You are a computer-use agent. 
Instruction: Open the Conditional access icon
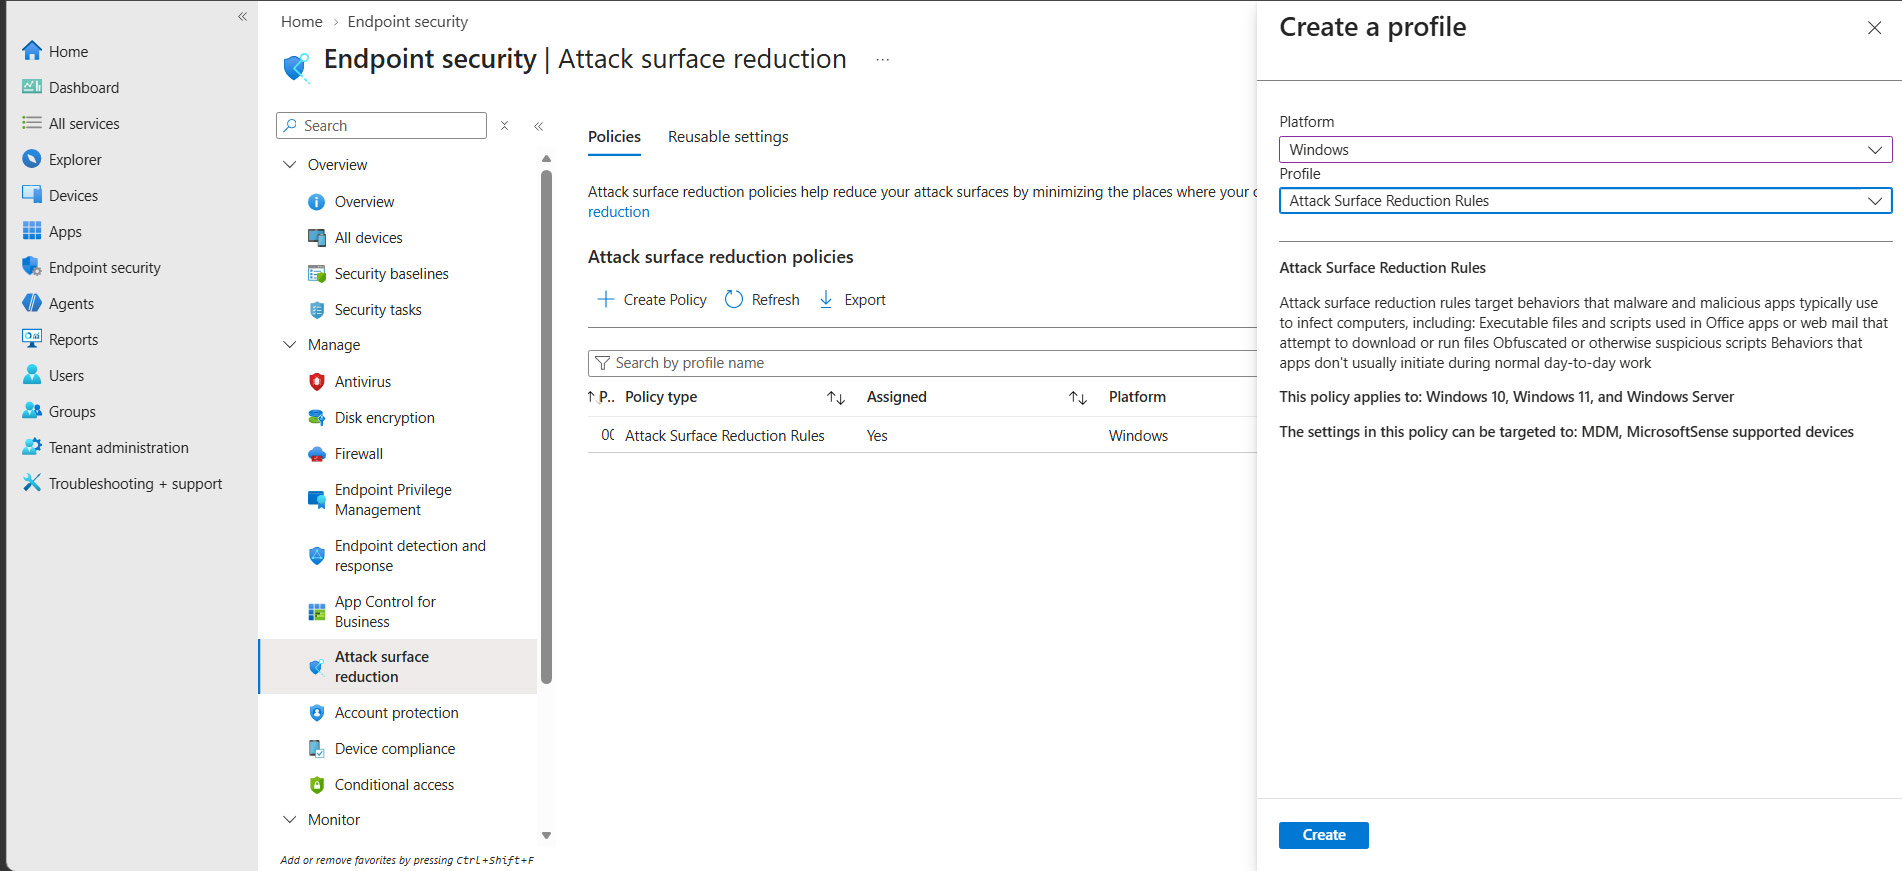tap(317, 785)
